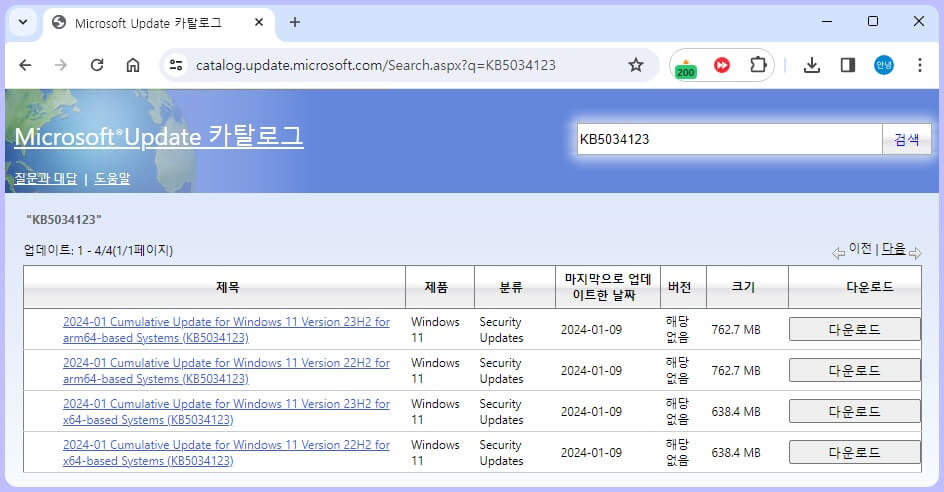
Task: Open the Extensions puzzle piece menu
Action: (758, 64)
